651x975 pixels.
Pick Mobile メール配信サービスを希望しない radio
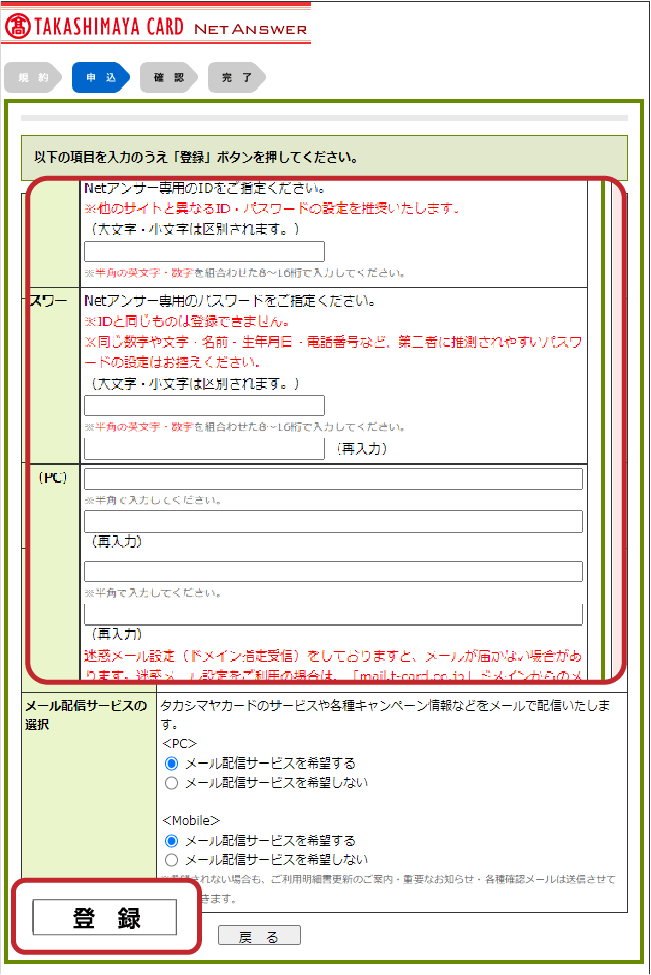[x=172, y=860]
